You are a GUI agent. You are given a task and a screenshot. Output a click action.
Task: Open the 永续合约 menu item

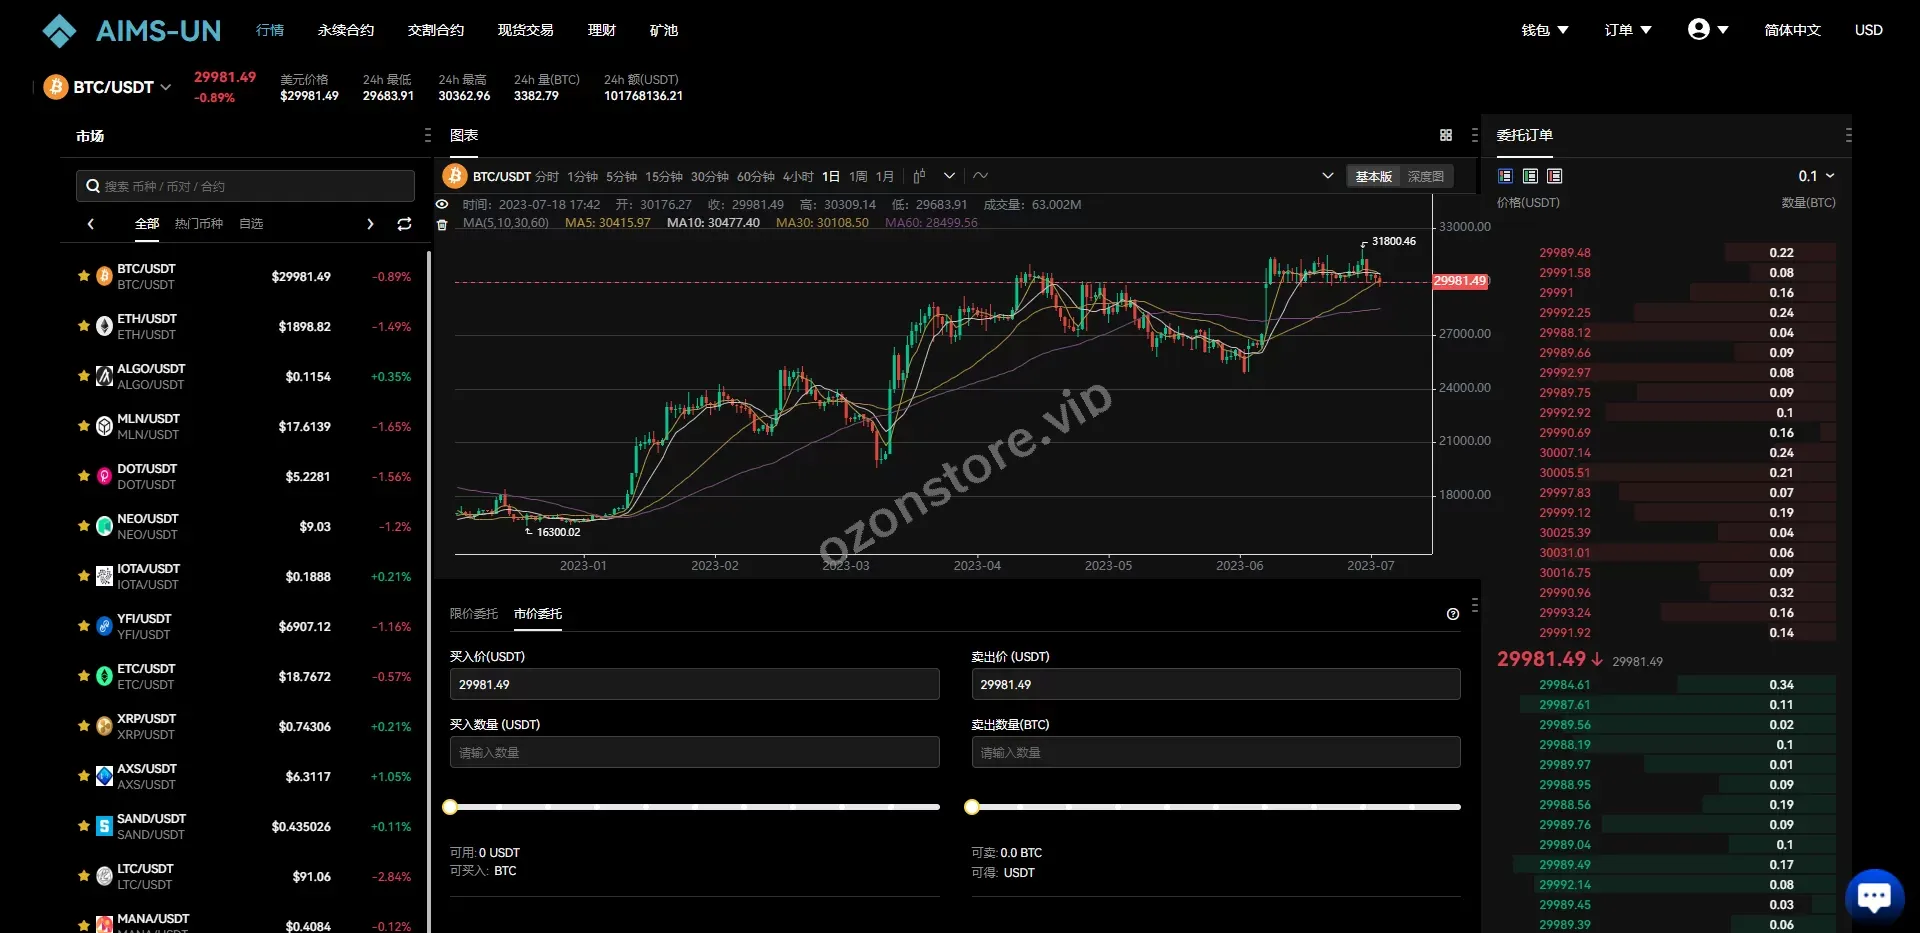pos(346,30)
